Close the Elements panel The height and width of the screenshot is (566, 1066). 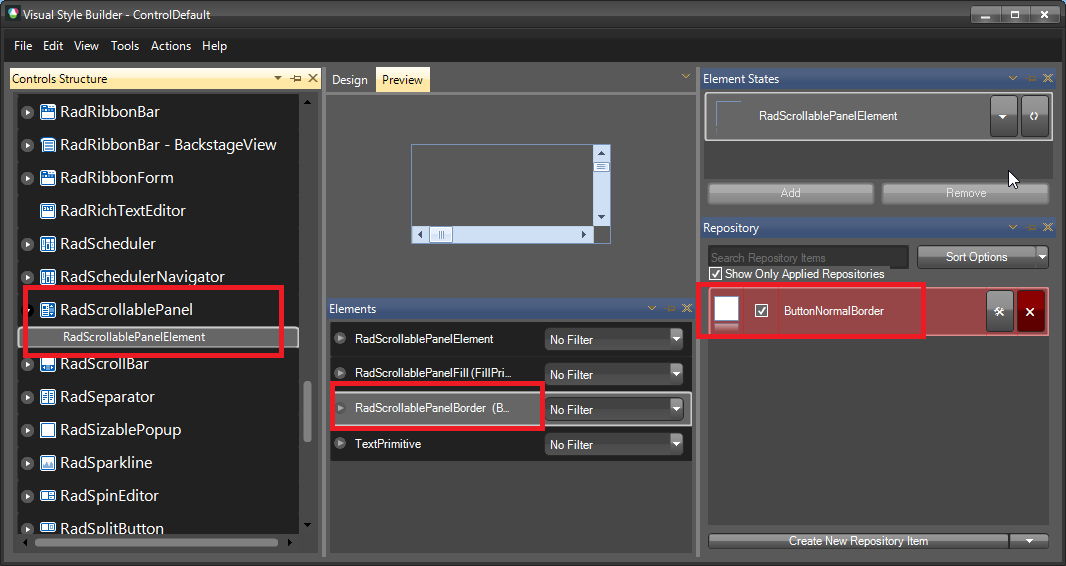[x=687, y=308]
